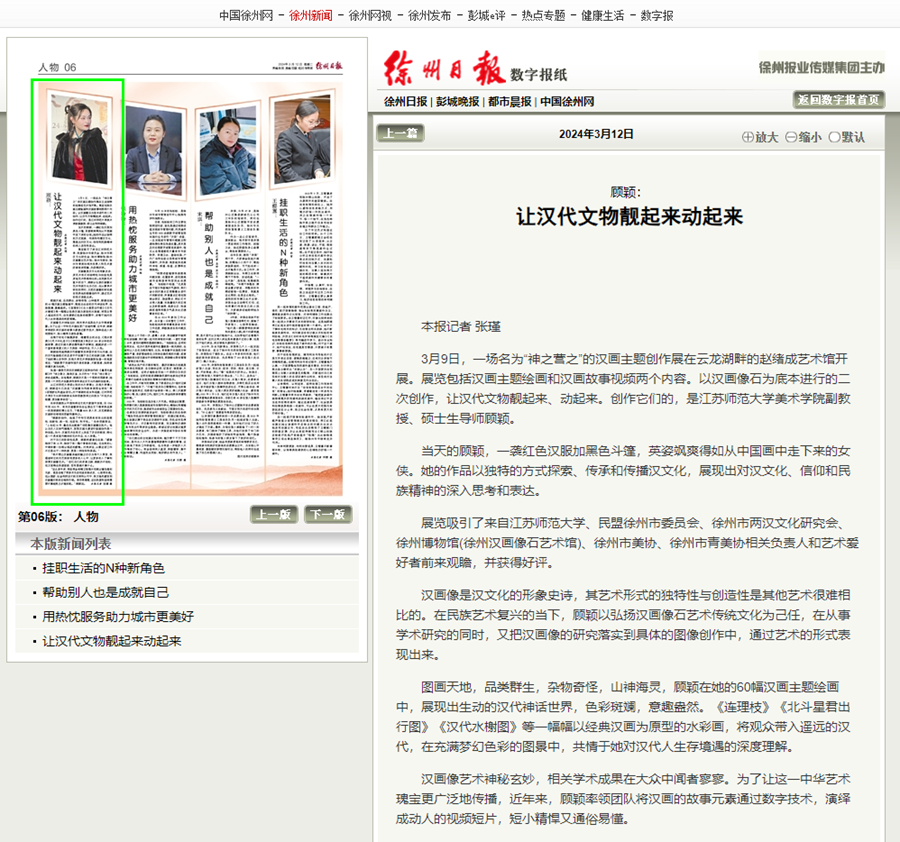
Task: Go to previous page with 上一版
Action: [x=273, y=515]
